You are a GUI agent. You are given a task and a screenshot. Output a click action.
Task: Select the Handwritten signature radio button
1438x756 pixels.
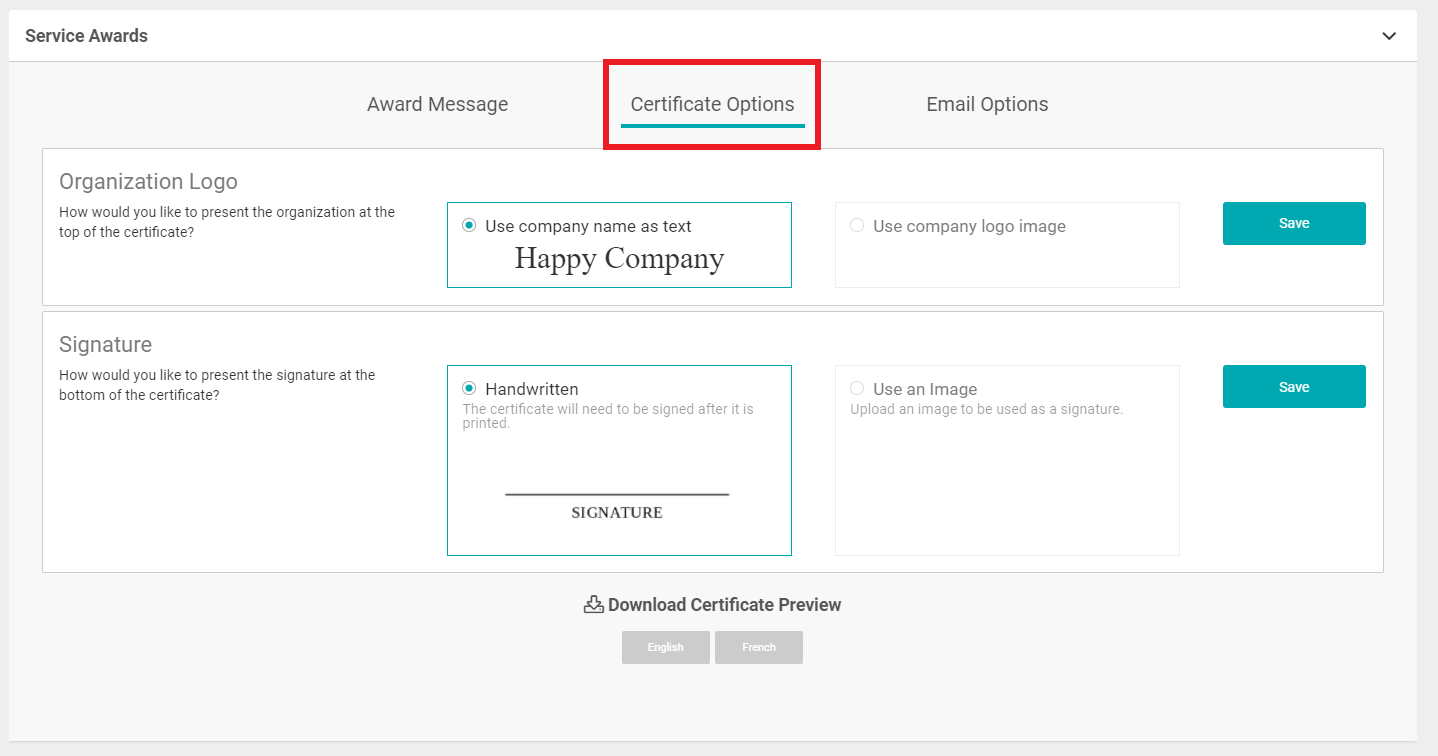pos(469,389)
